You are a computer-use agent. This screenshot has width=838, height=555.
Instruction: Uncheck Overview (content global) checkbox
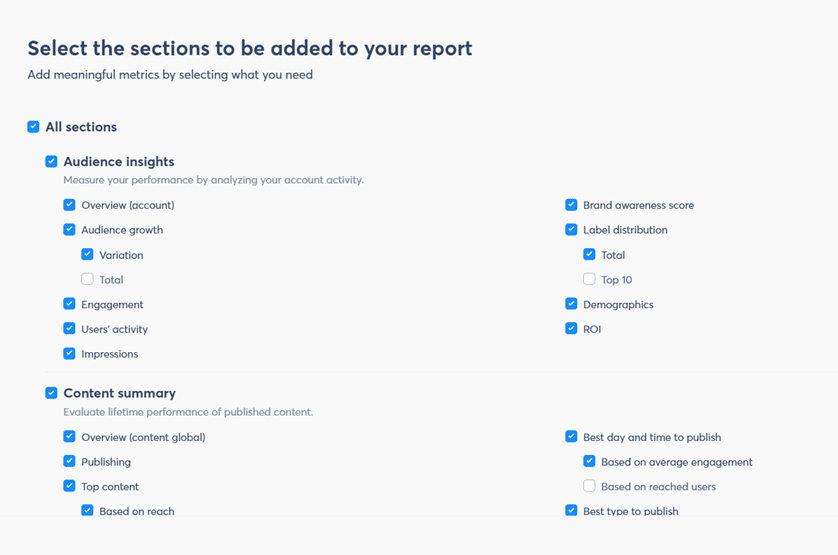coord(69,437)
